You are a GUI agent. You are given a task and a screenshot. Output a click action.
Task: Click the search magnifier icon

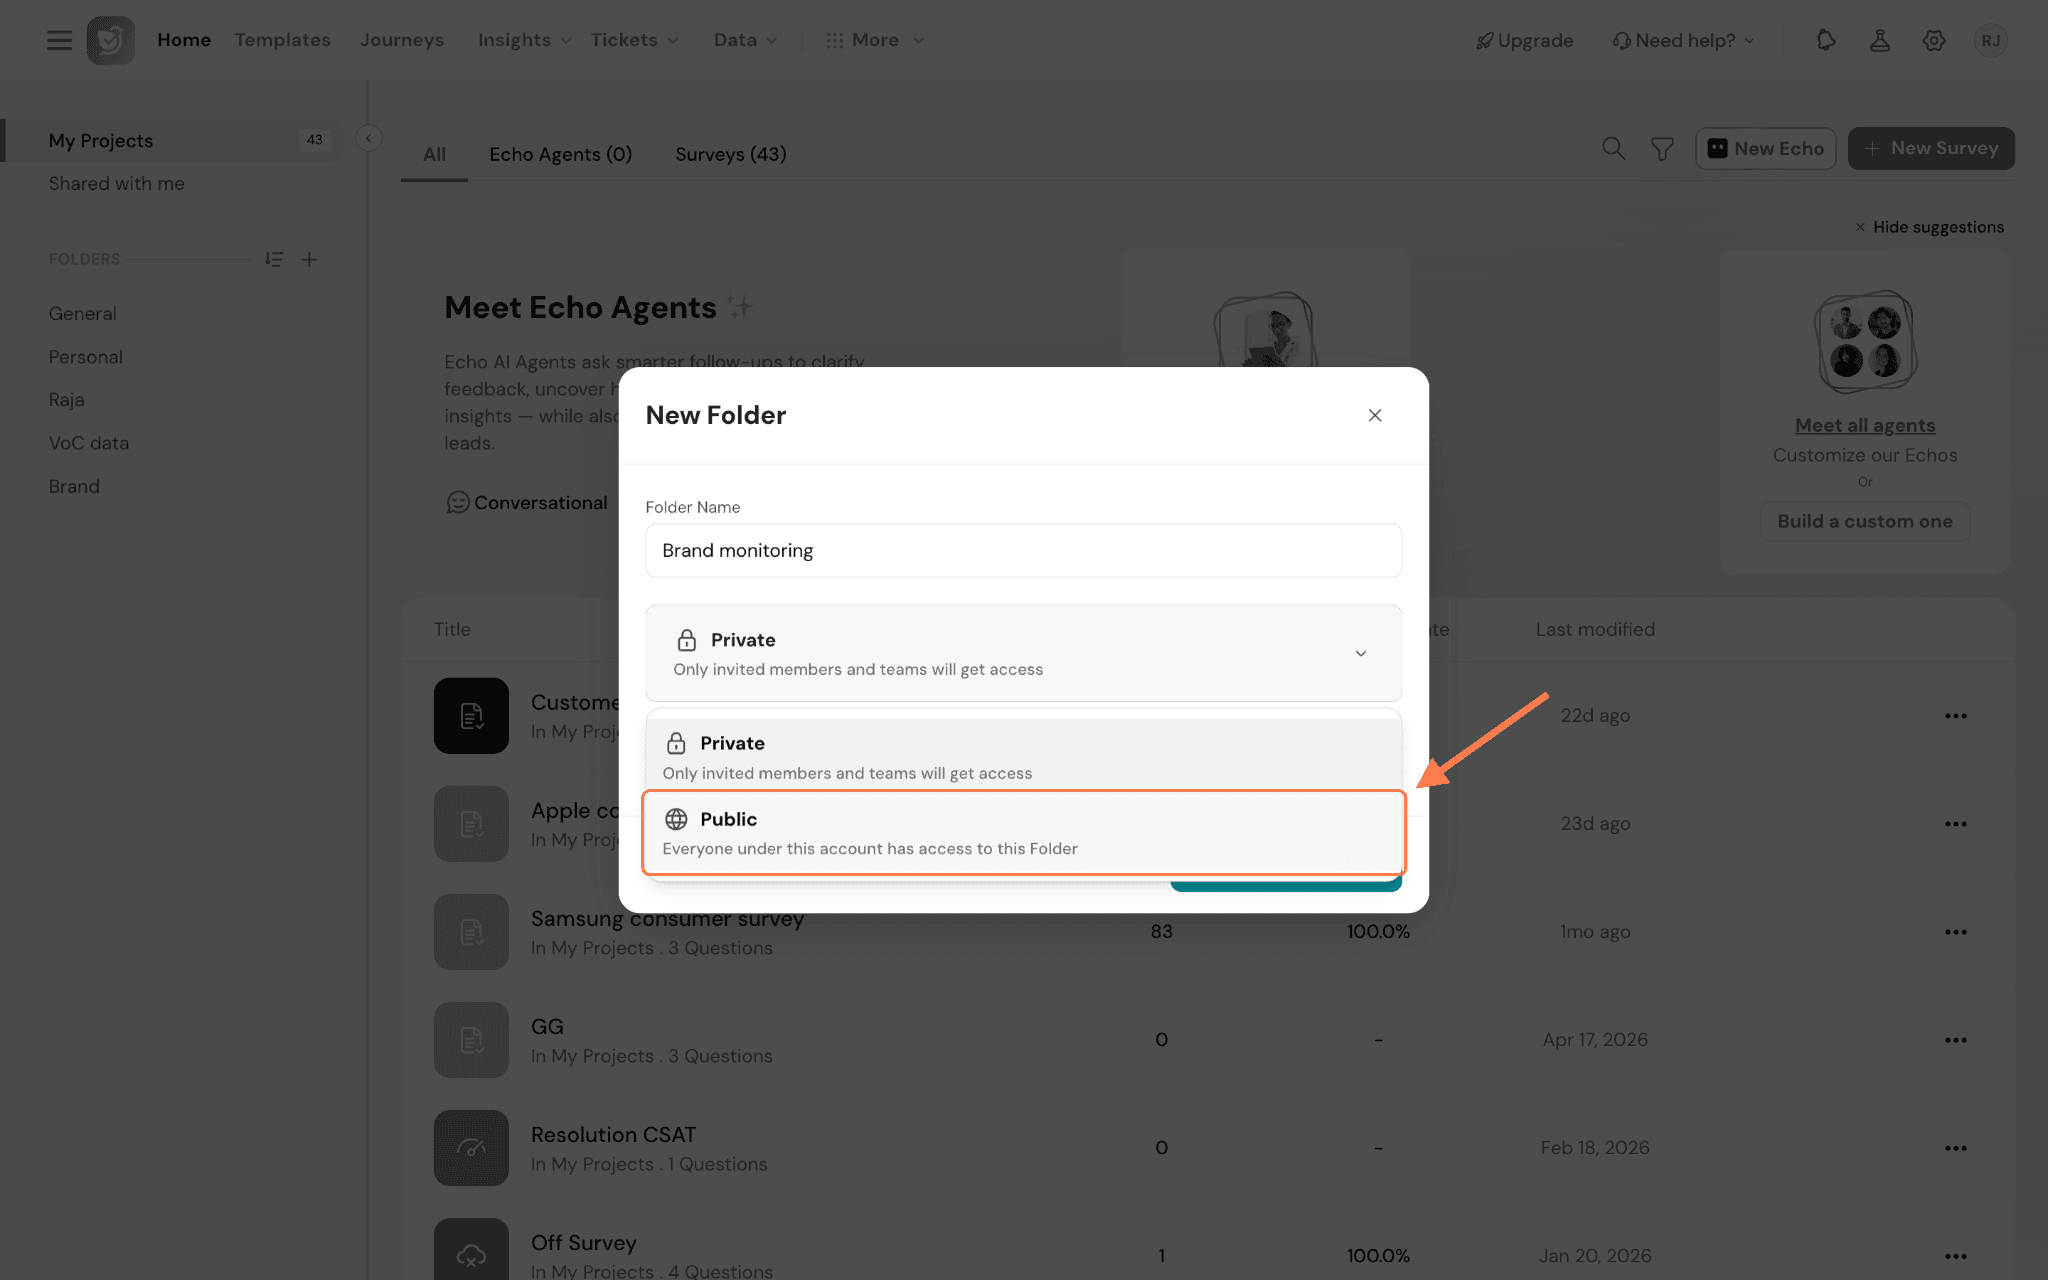point(1613,148)
